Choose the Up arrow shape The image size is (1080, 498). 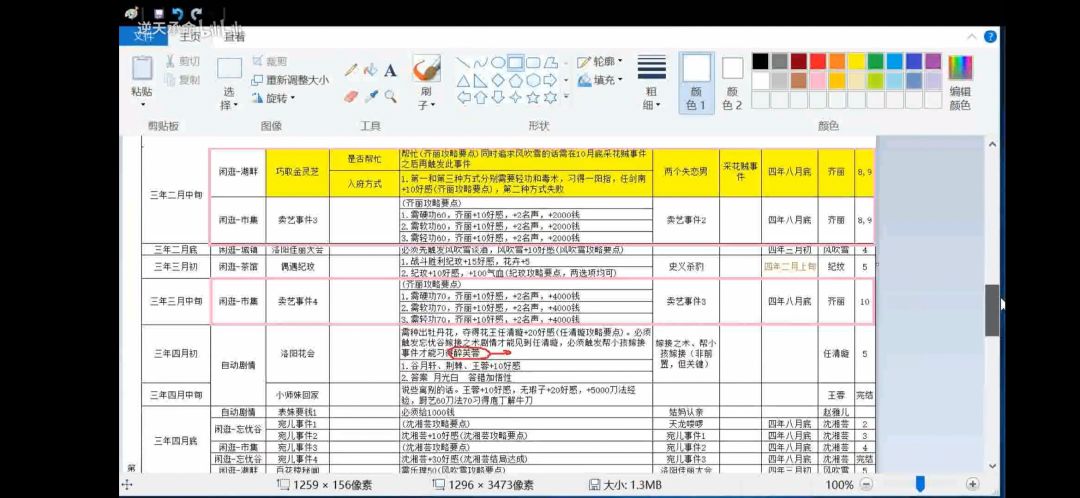click(x=480, y=98)
